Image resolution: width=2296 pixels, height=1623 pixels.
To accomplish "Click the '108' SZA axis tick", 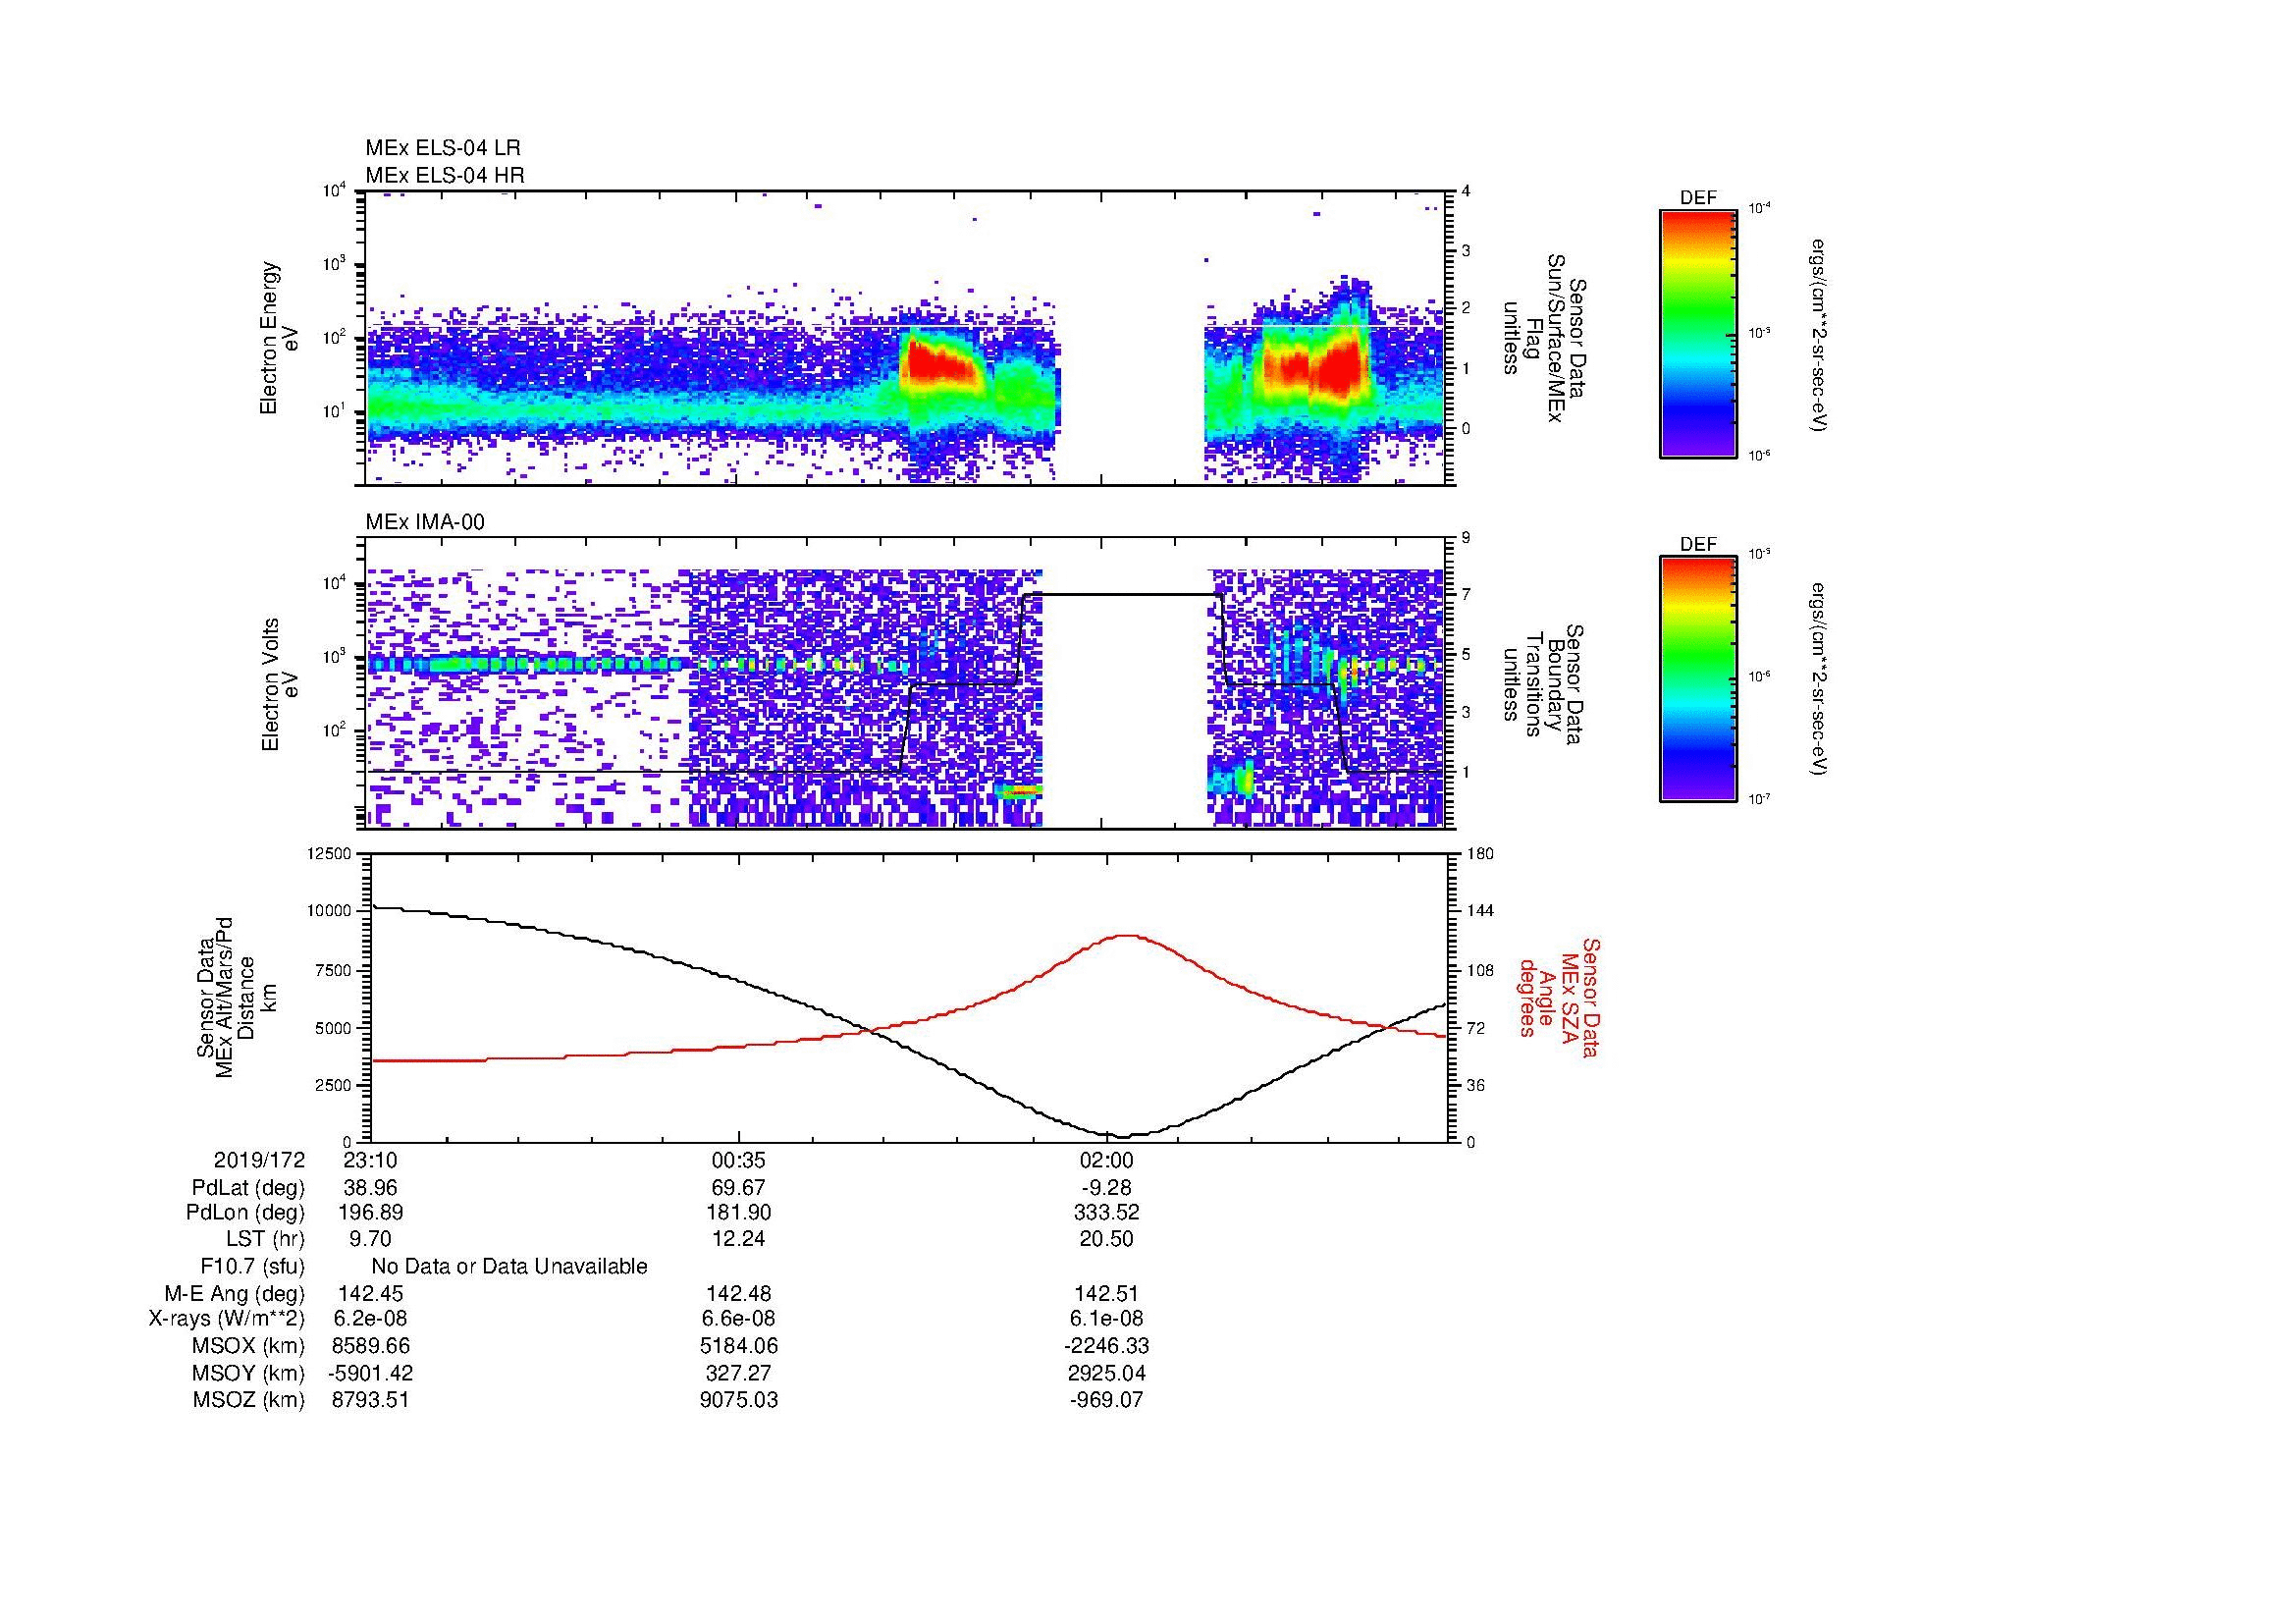I will (1480, 970).
